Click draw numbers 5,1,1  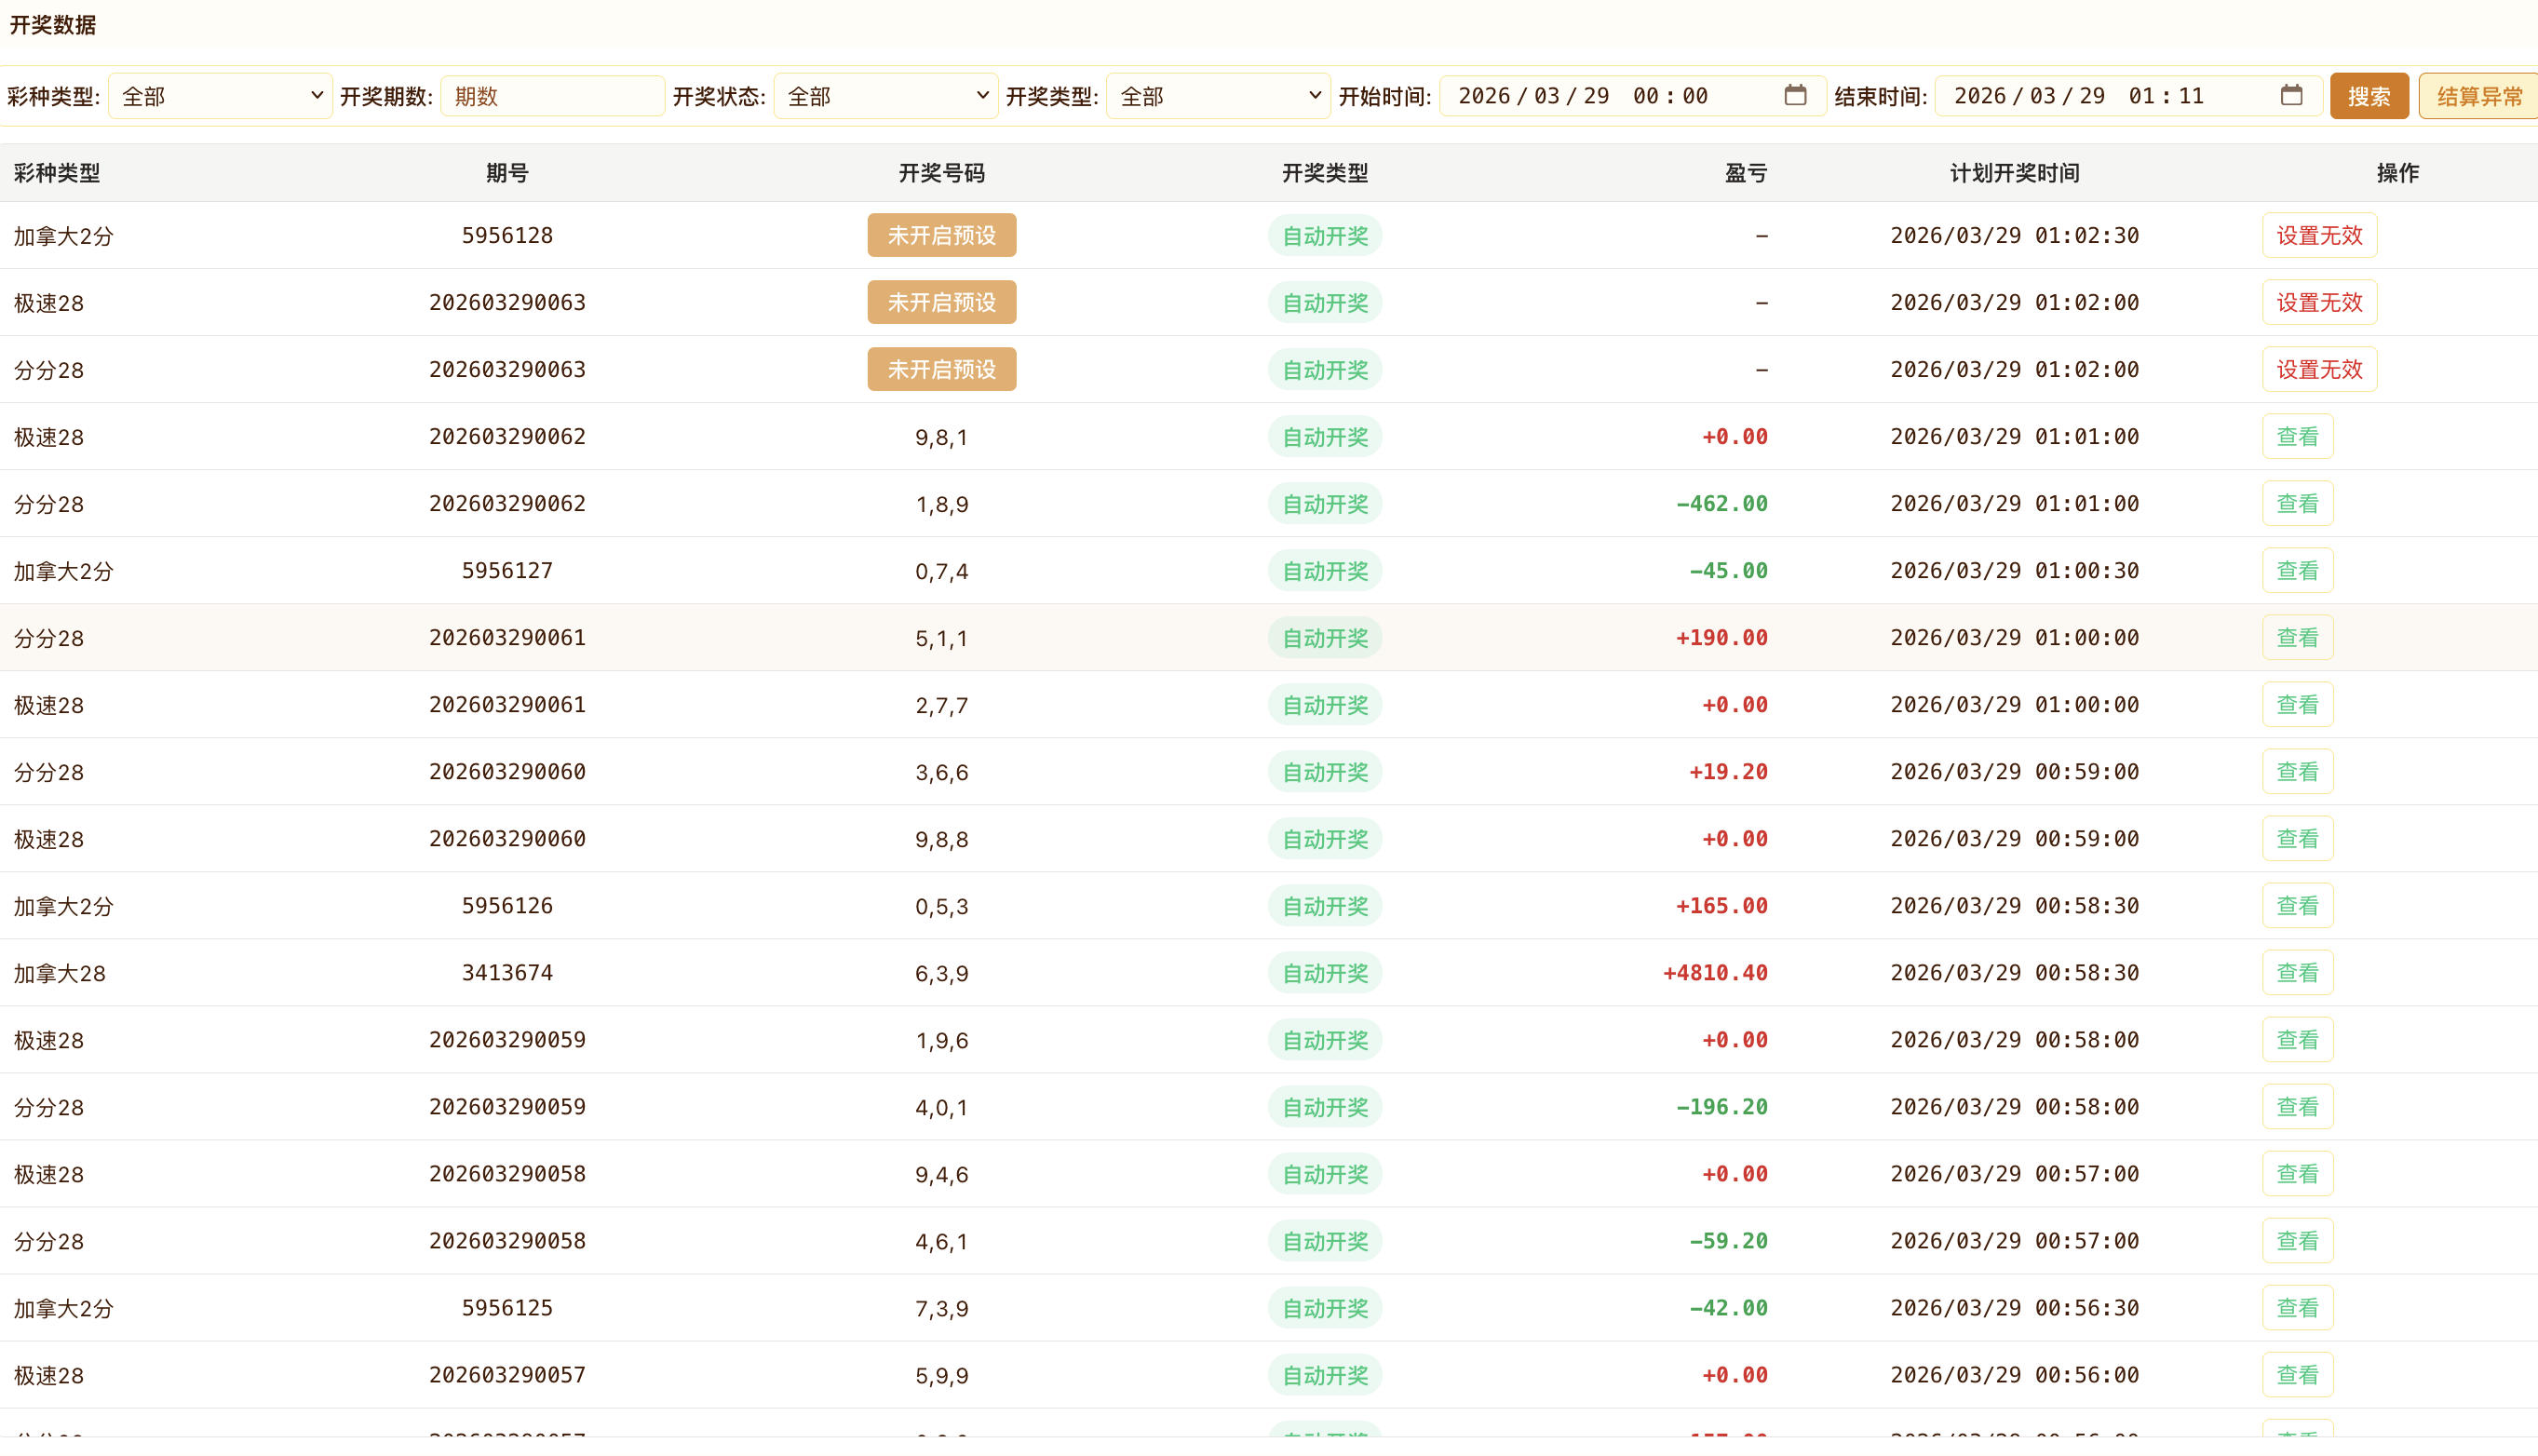click(941, 638)
